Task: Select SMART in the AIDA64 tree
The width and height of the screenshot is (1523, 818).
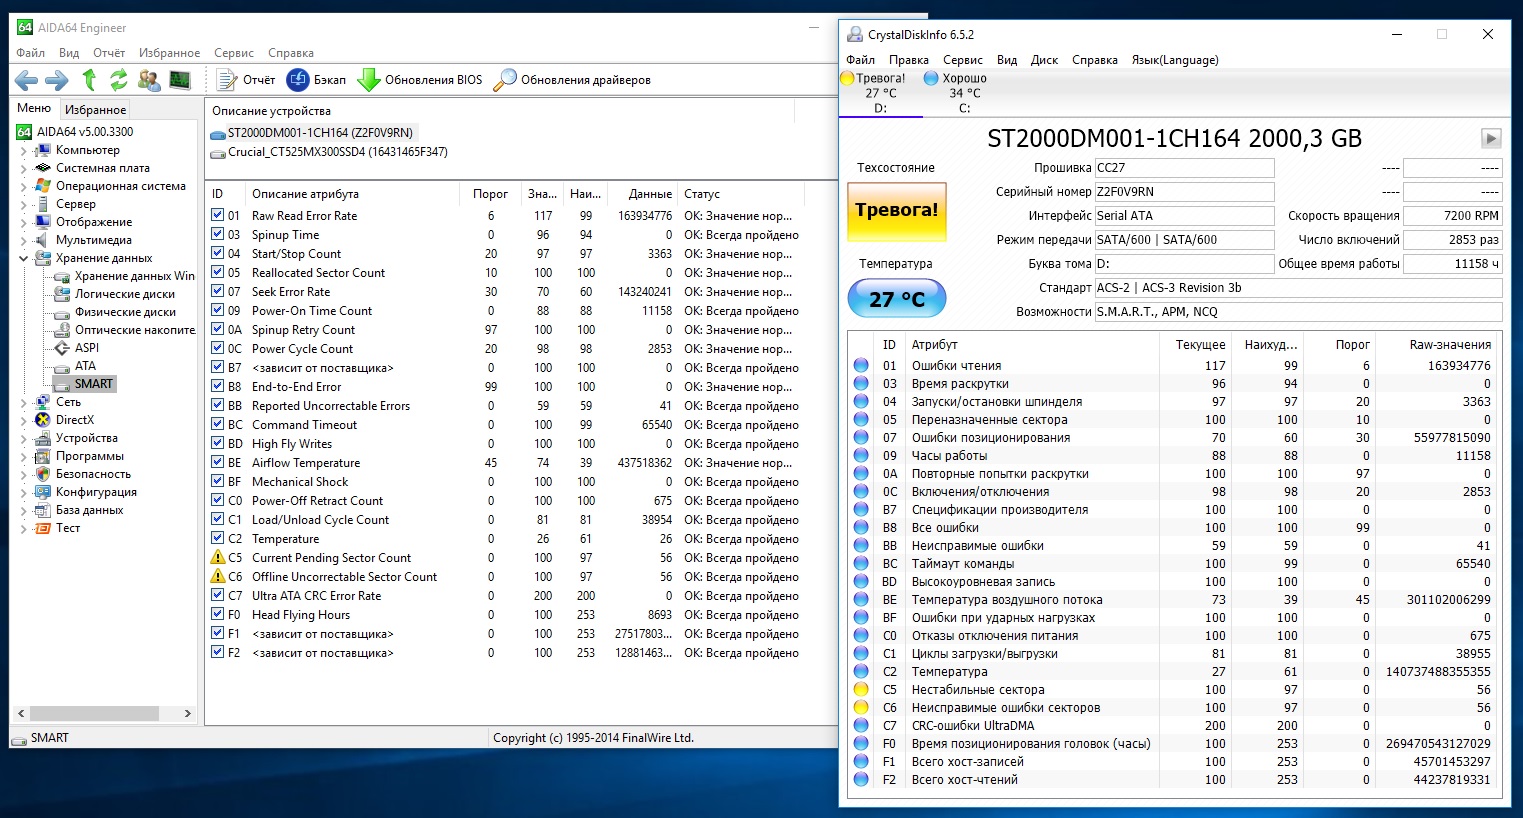Action: tap(94, 384)
